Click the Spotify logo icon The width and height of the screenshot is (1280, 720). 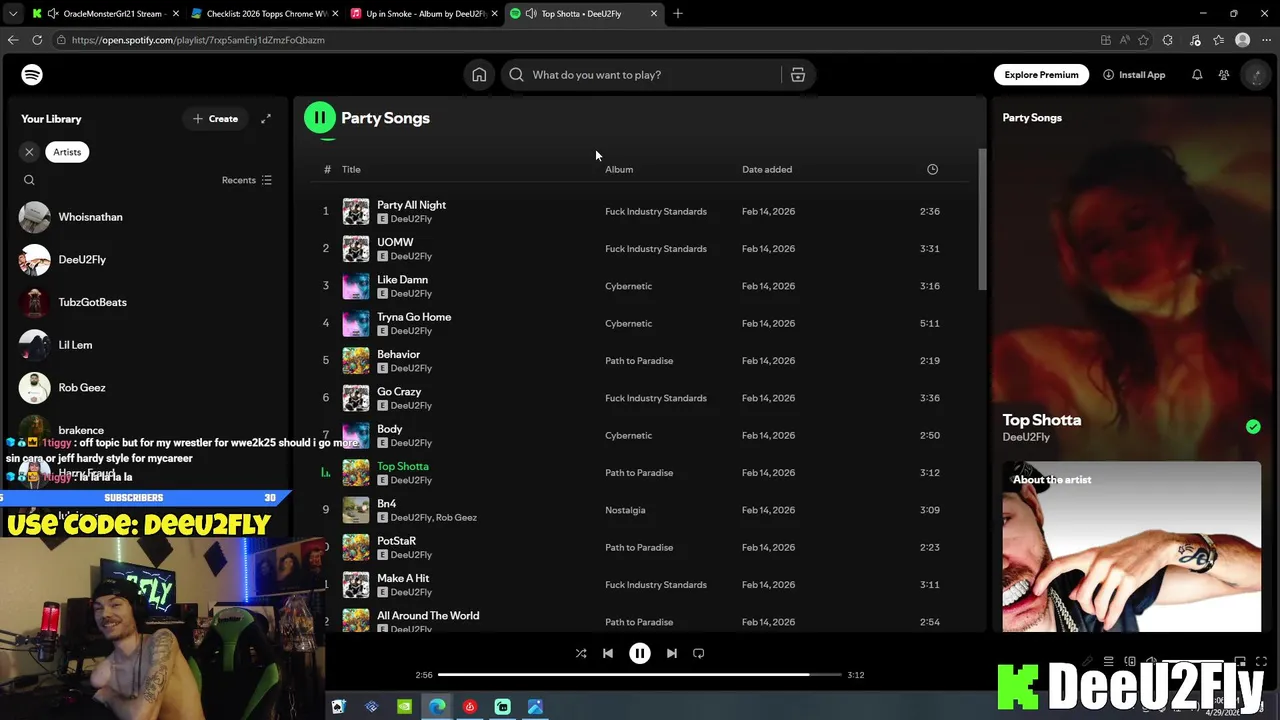pyautogui.click(x=32, y=75)
